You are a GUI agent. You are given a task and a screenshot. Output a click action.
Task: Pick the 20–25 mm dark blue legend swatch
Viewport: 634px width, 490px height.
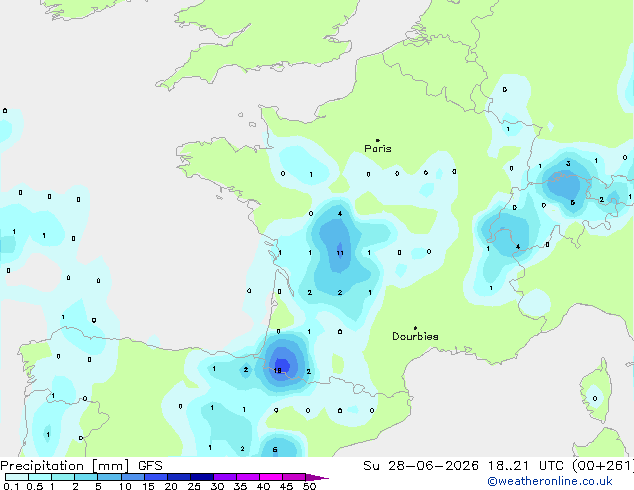pyautogui.click(x=179, y=477)
